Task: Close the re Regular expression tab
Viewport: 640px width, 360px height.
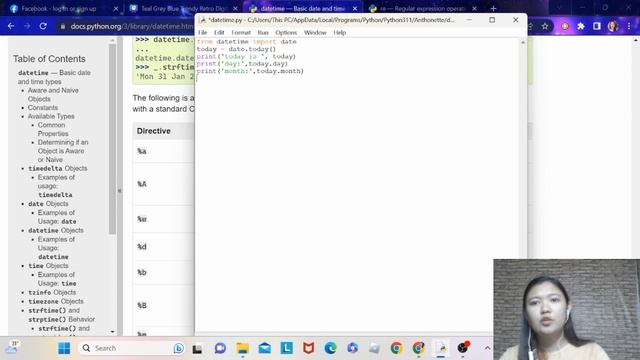Action: click(474, 9)
